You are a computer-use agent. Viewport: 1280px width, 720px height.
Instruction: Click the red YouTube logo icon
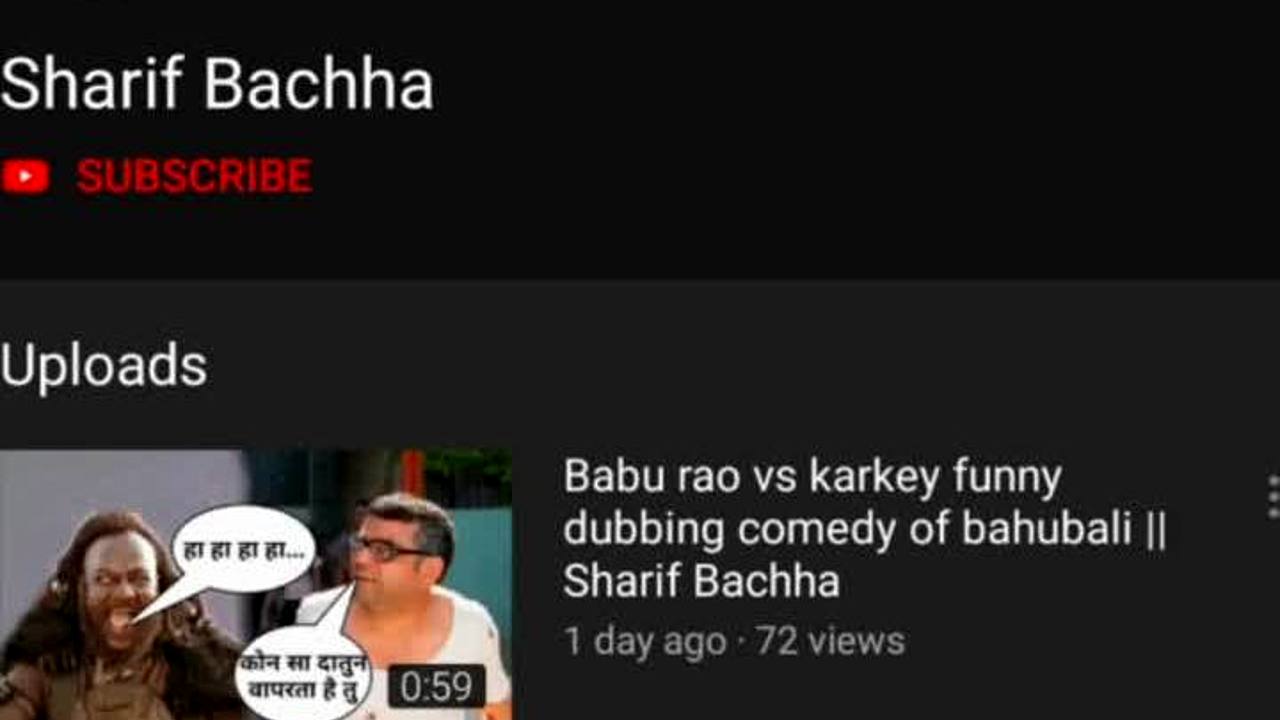pyautogui.click(x=26, y=177)
